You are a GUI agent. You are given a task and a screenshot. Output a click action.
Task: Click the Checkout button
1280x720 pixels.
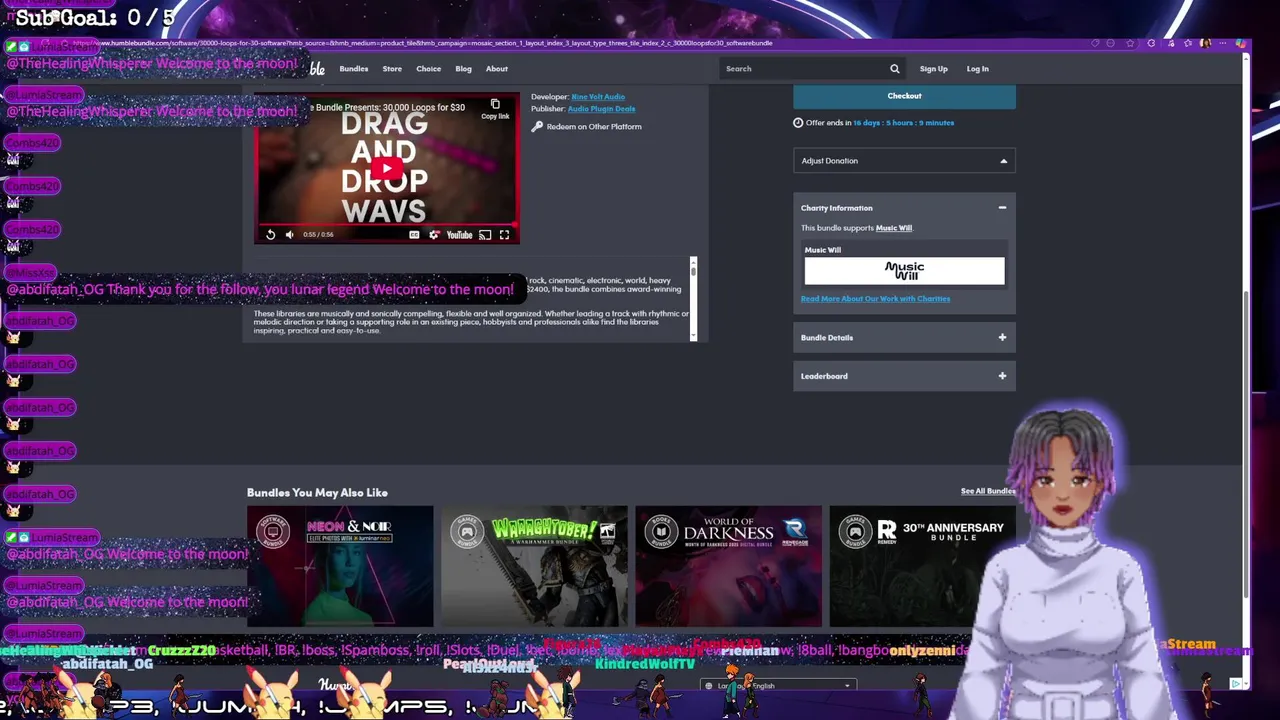[904, 96]
